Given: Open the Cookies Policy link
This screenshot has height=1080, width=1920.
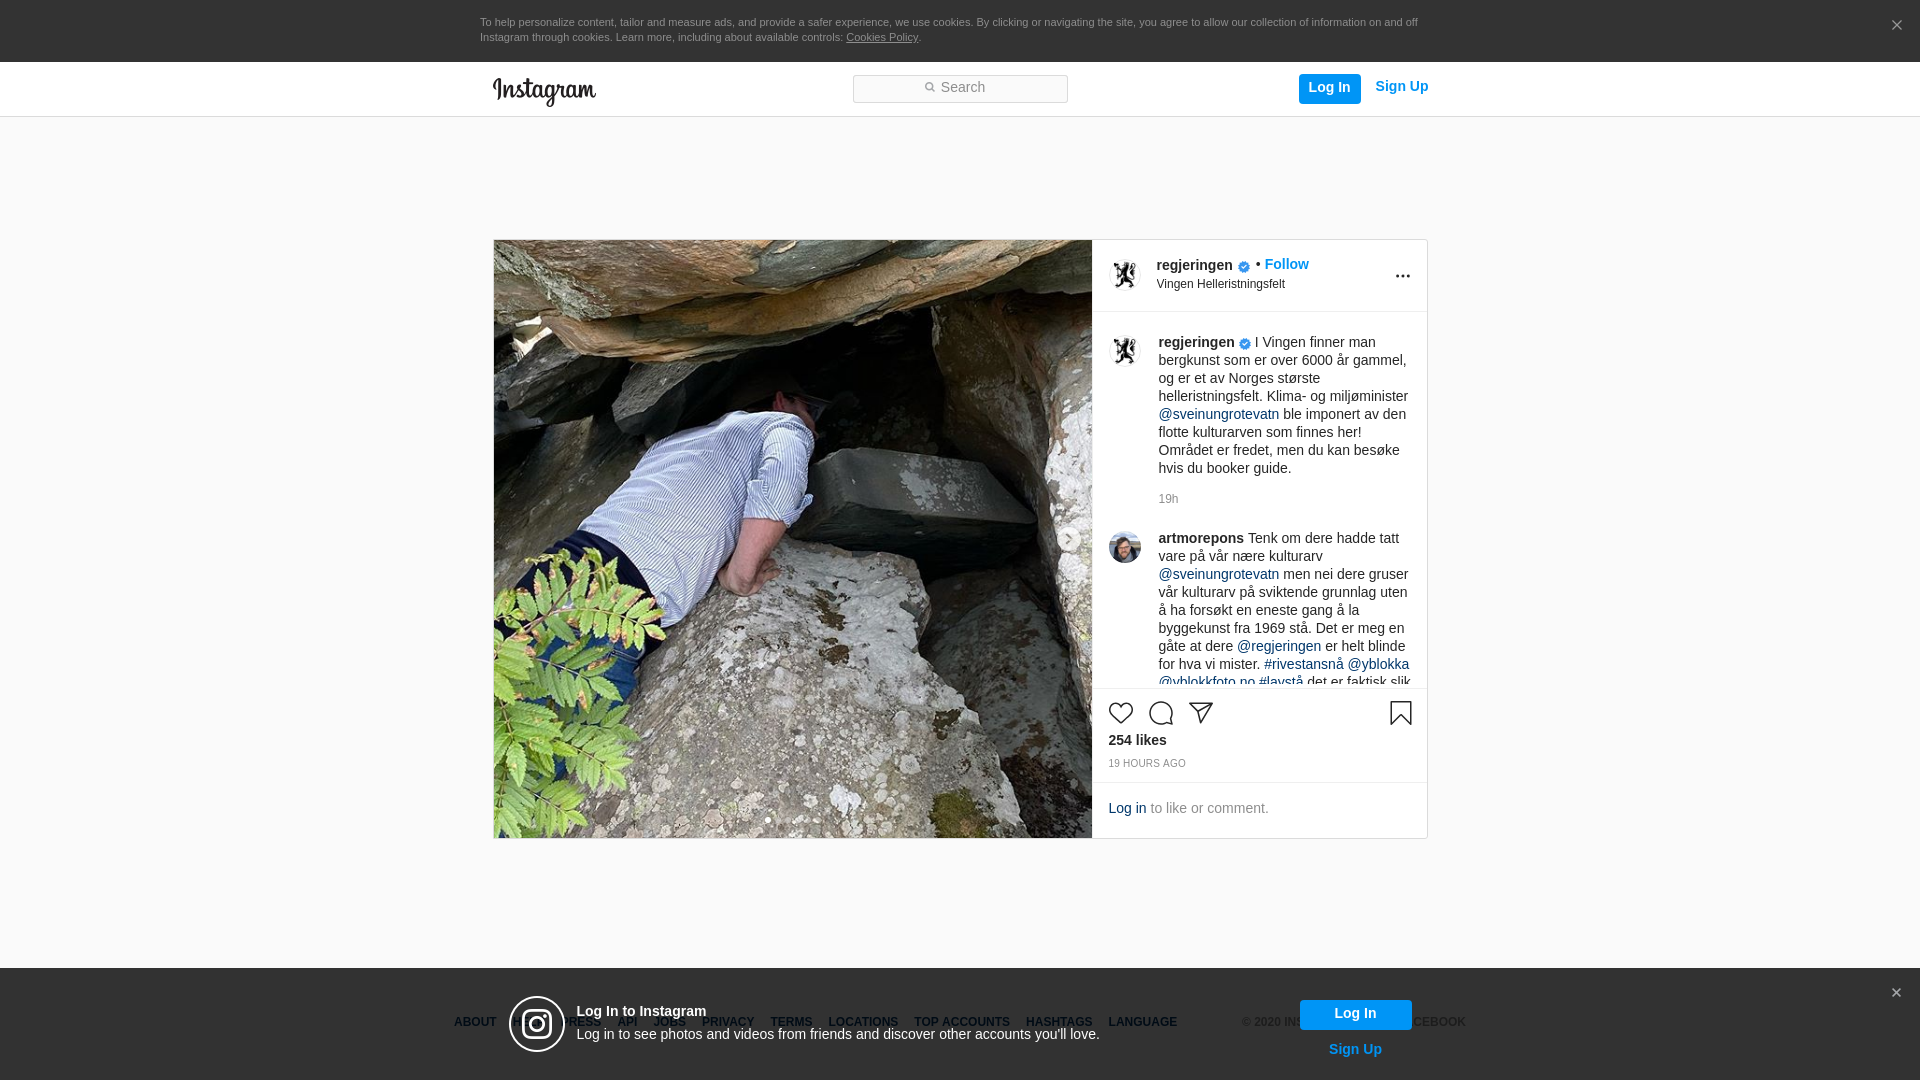Looking at the screenshot, I should 882,38.
